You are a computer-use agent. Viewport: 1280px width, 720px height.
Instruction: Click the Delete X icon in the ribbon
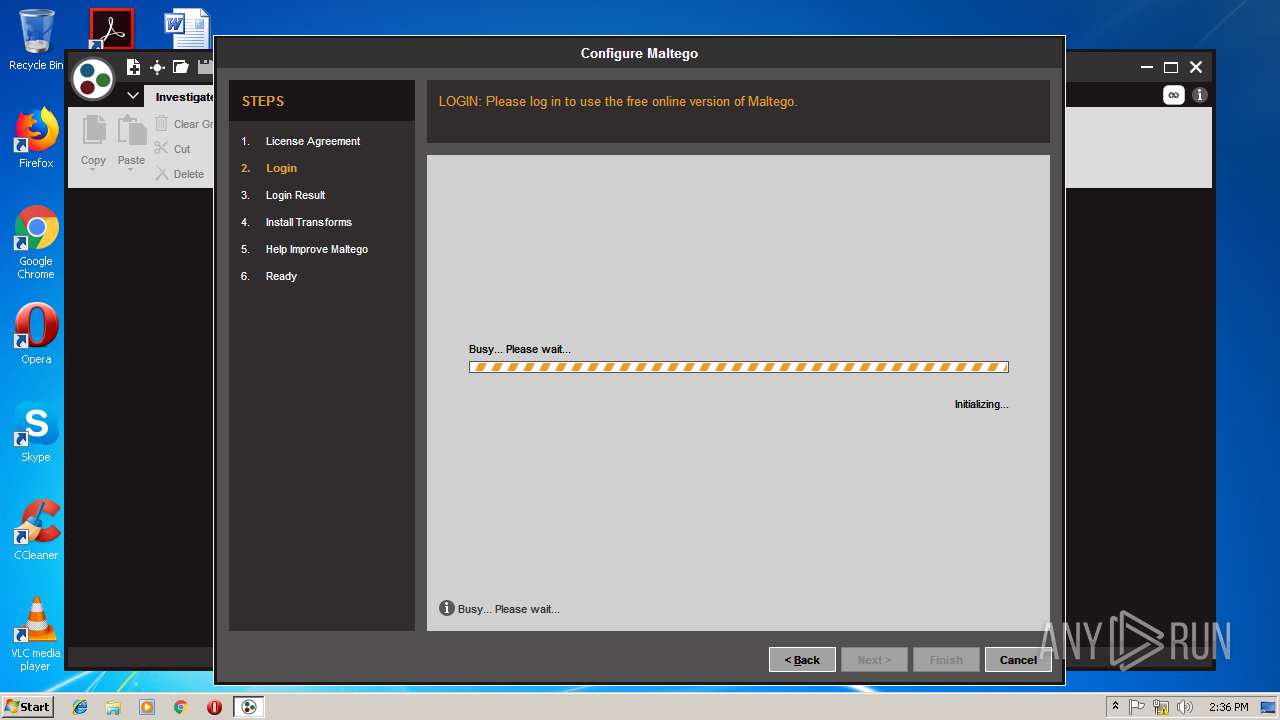[162, 173]
